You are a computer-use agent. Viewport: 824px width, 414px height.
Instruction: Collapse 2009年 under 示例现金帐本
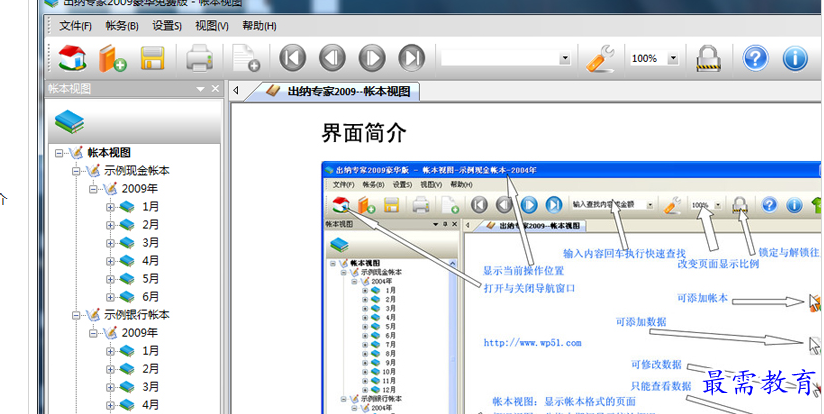point(94,189)
